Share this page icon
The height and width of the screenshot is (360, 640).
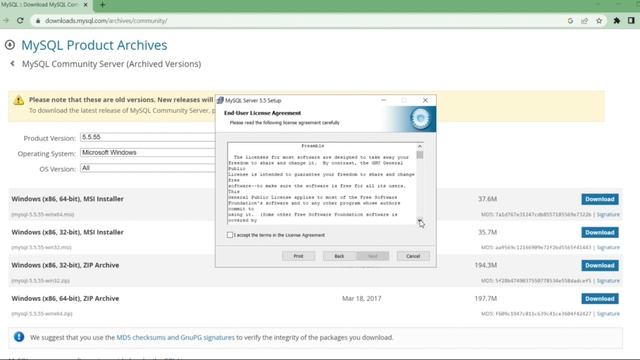pyautogui.click(x=584, y=20)
